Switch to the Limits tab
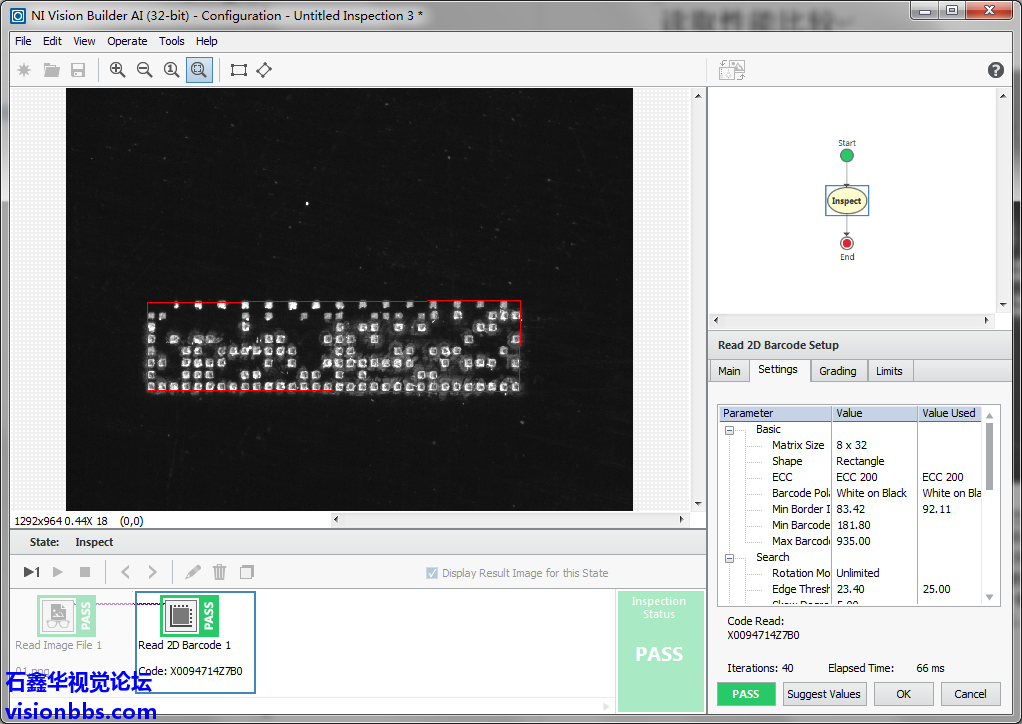1022x724 pixels. pyautogui.click(x=889, y=371)
